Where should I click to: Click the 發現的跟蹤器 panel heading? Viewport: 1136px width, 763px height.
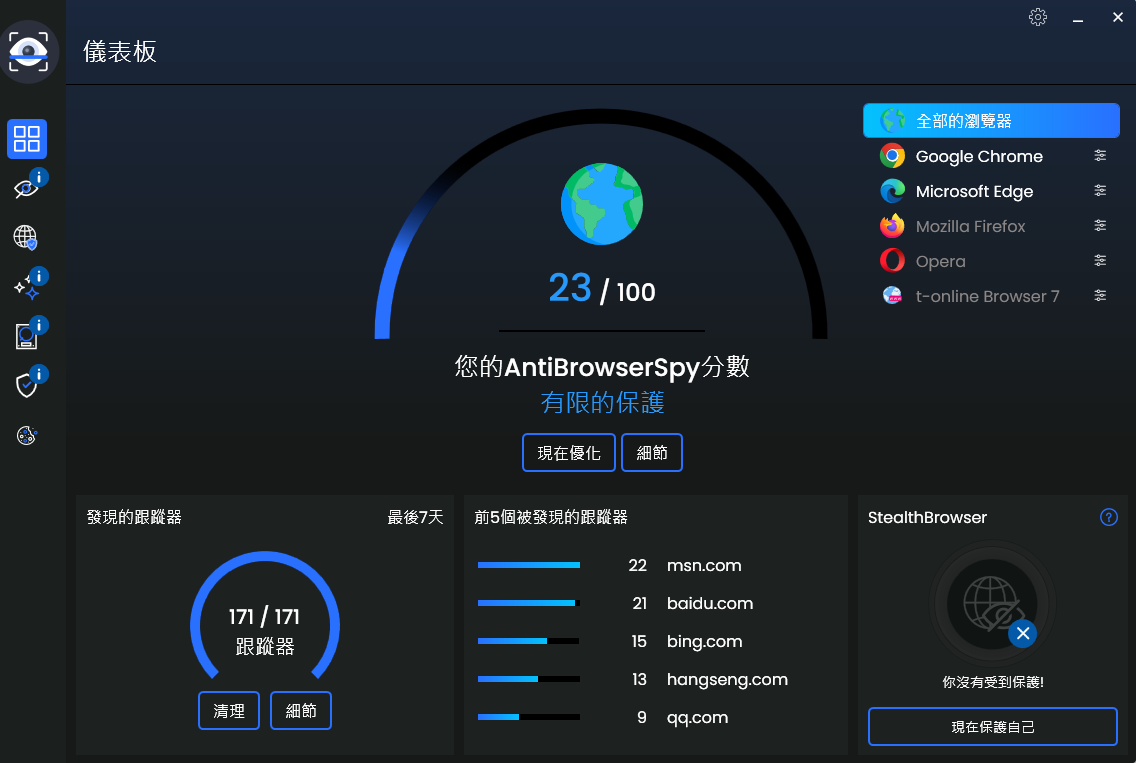click(x=134, y=517)
